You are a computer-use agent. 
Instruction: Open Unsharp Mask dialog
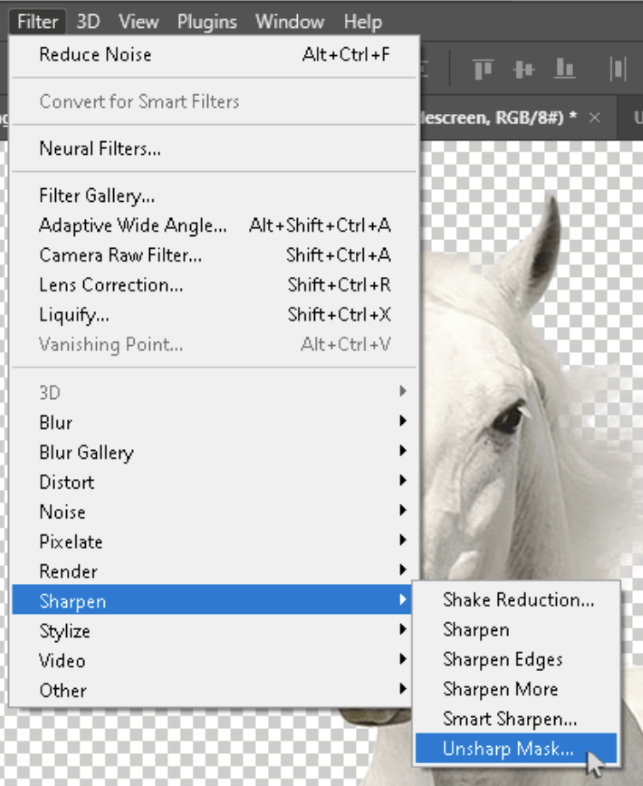[x=516, y=748]
